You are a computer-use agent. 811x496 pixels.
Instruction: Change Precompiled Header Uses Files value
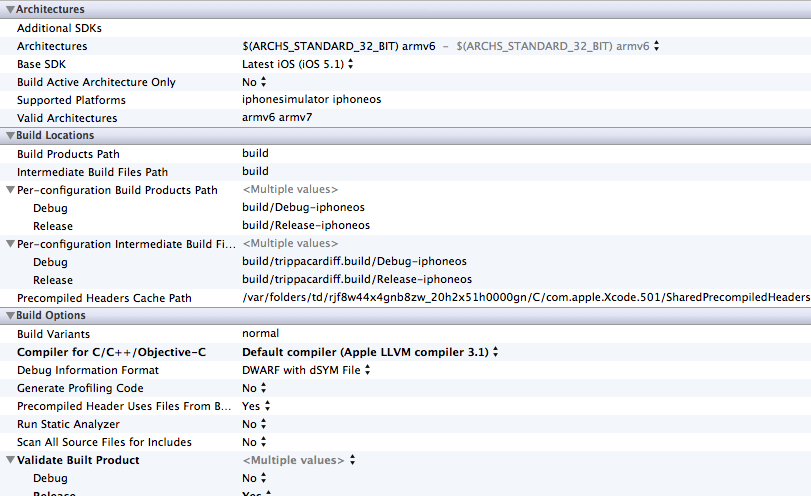(256, 406)
